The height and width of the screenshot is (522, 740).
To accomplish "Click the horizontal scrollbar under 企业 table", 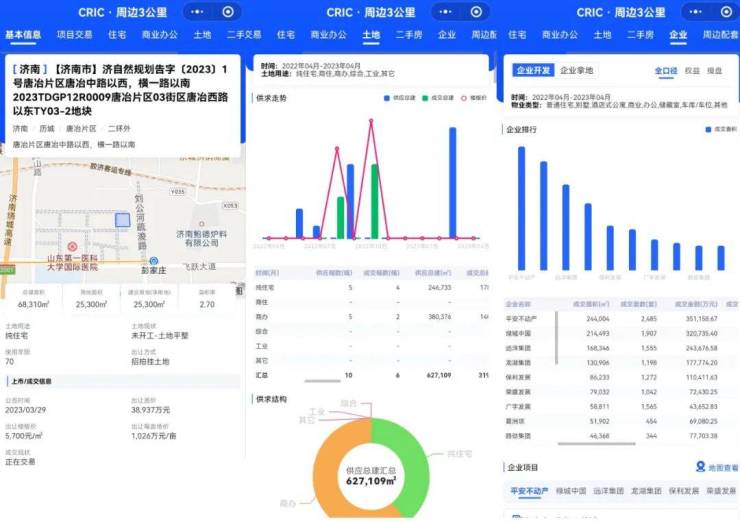I will click(x=597, y=444).
